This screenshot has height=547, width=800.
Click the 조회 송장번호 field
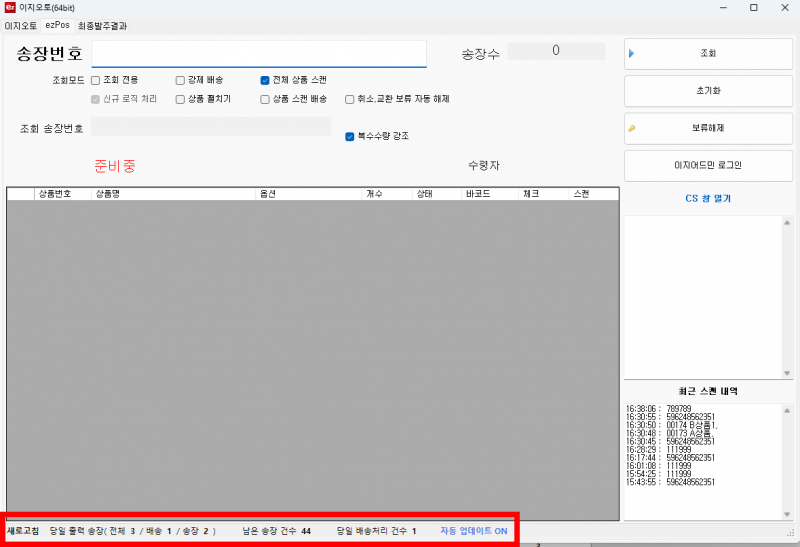pos(211,126)
